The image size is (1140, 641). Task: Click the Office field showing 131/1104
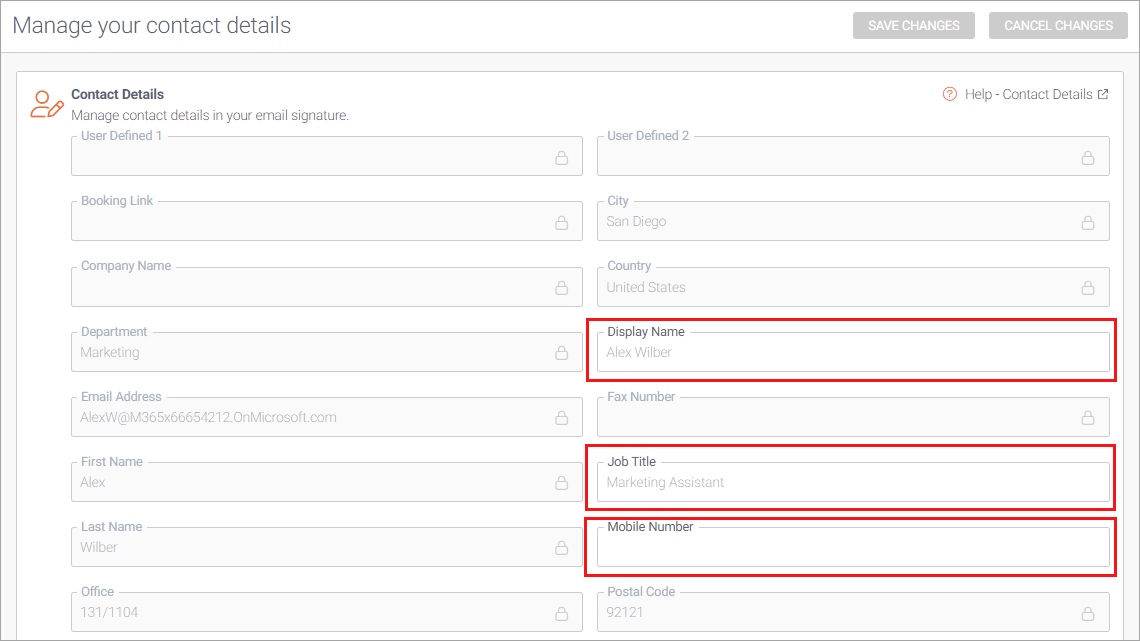pyautogui.click(x=310, y=613)
